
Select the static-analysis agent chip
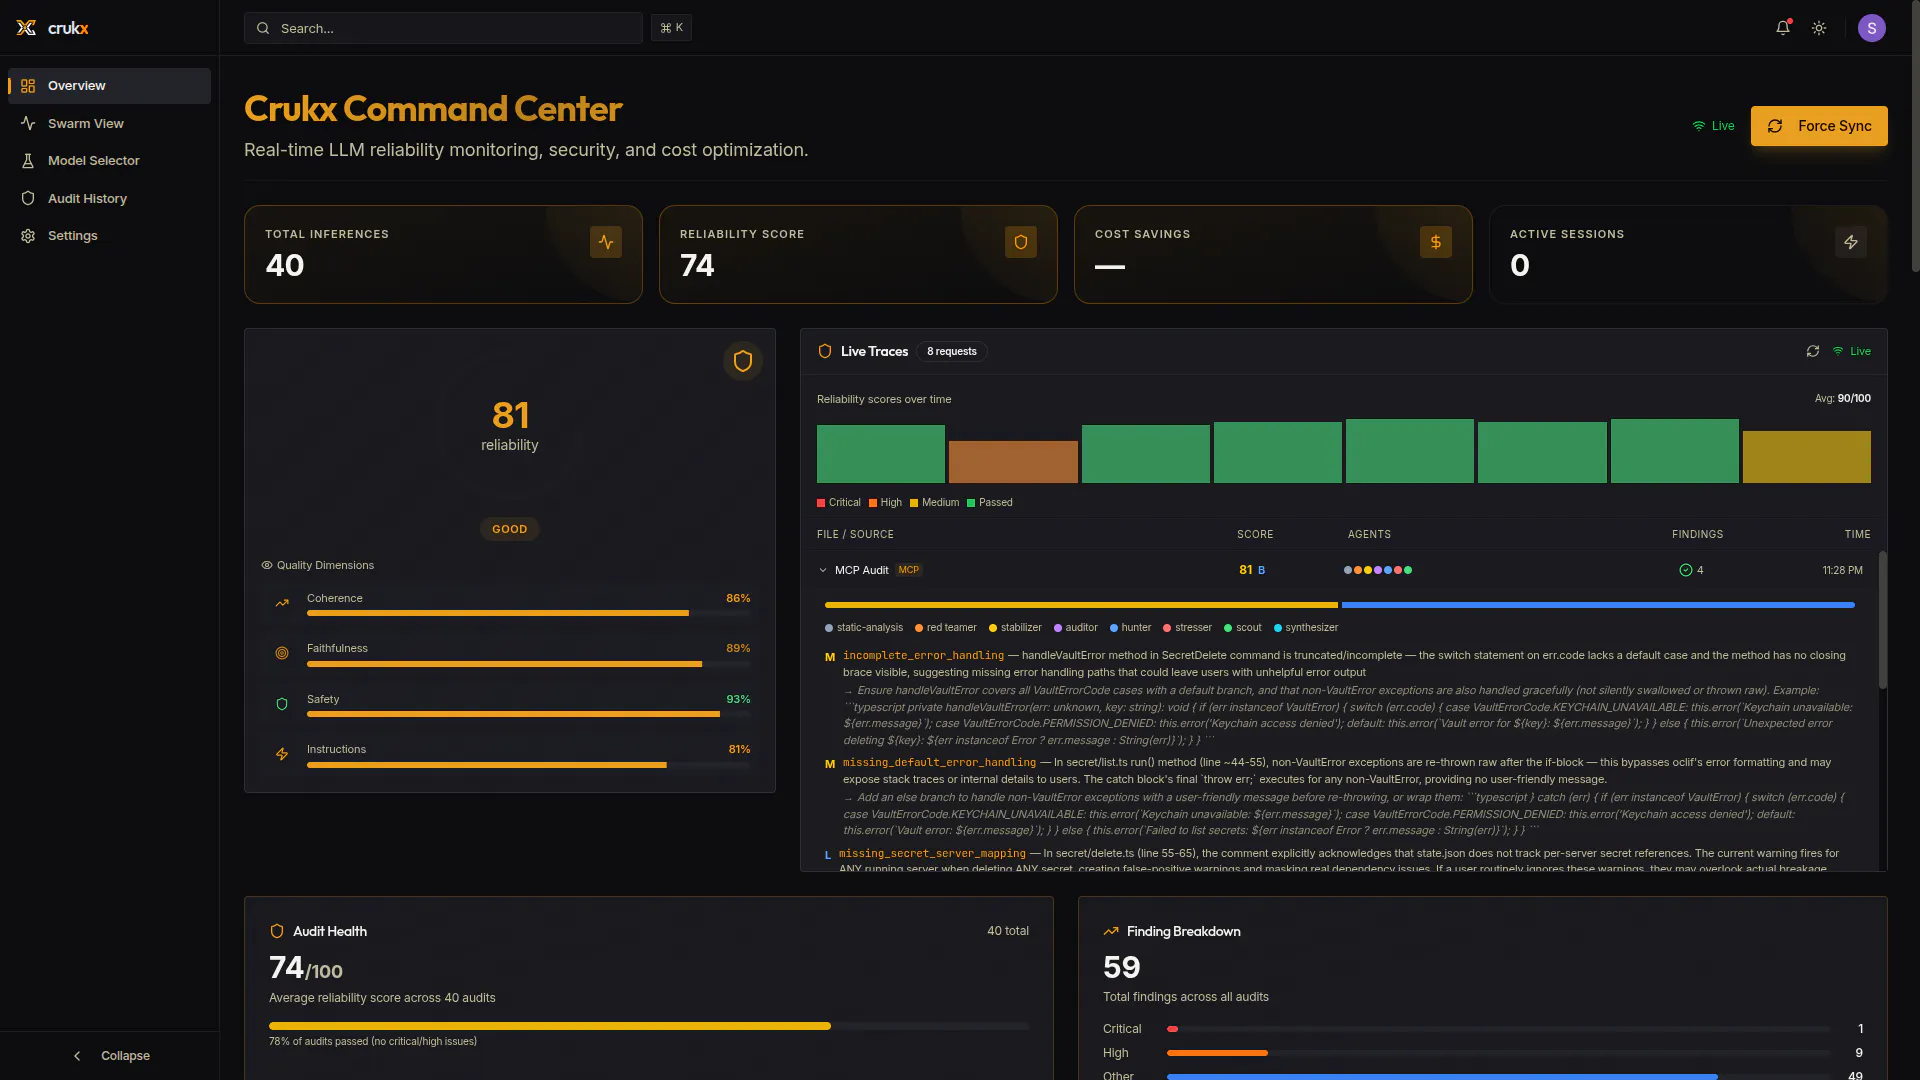[864, 628]
